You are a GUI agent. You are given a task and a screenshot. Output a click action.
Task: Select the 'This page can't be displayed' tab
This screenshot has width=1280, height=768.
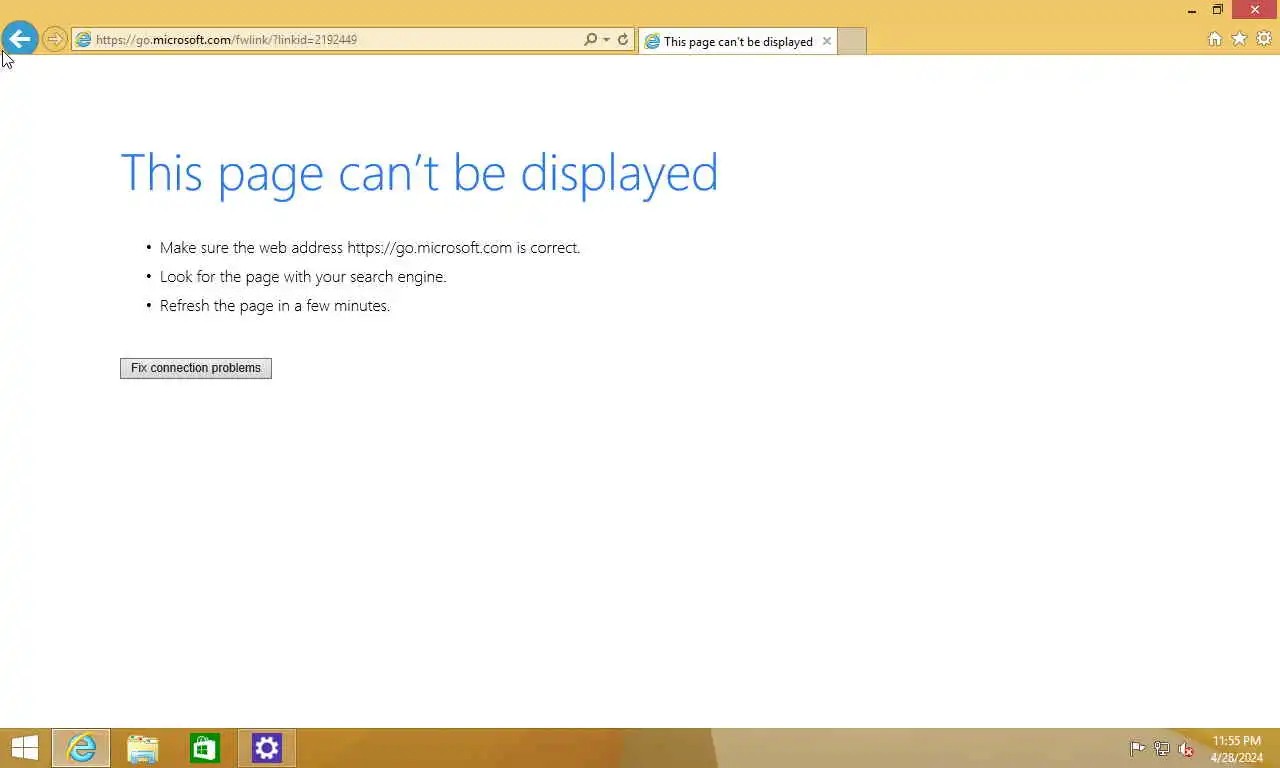pyautogui.click(x=738, y=41)
